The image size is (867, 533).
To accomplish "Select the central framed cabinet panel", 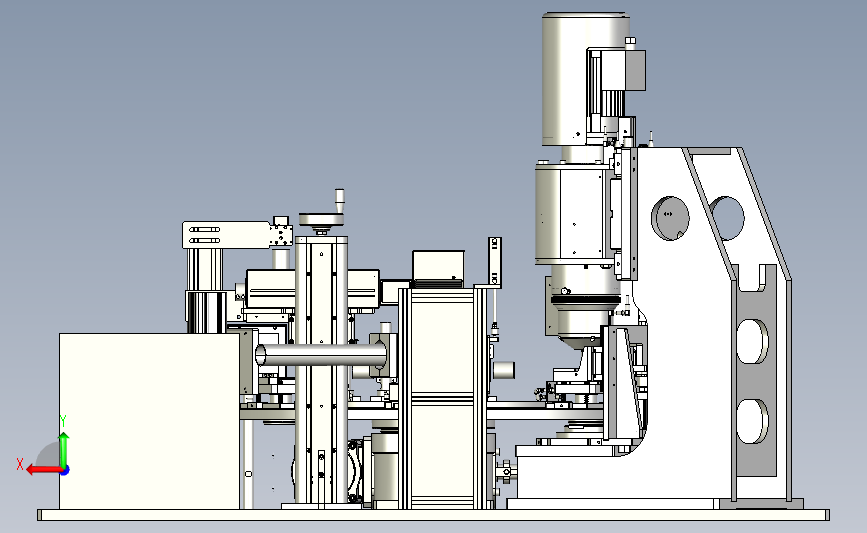I will tap(443, 398).
